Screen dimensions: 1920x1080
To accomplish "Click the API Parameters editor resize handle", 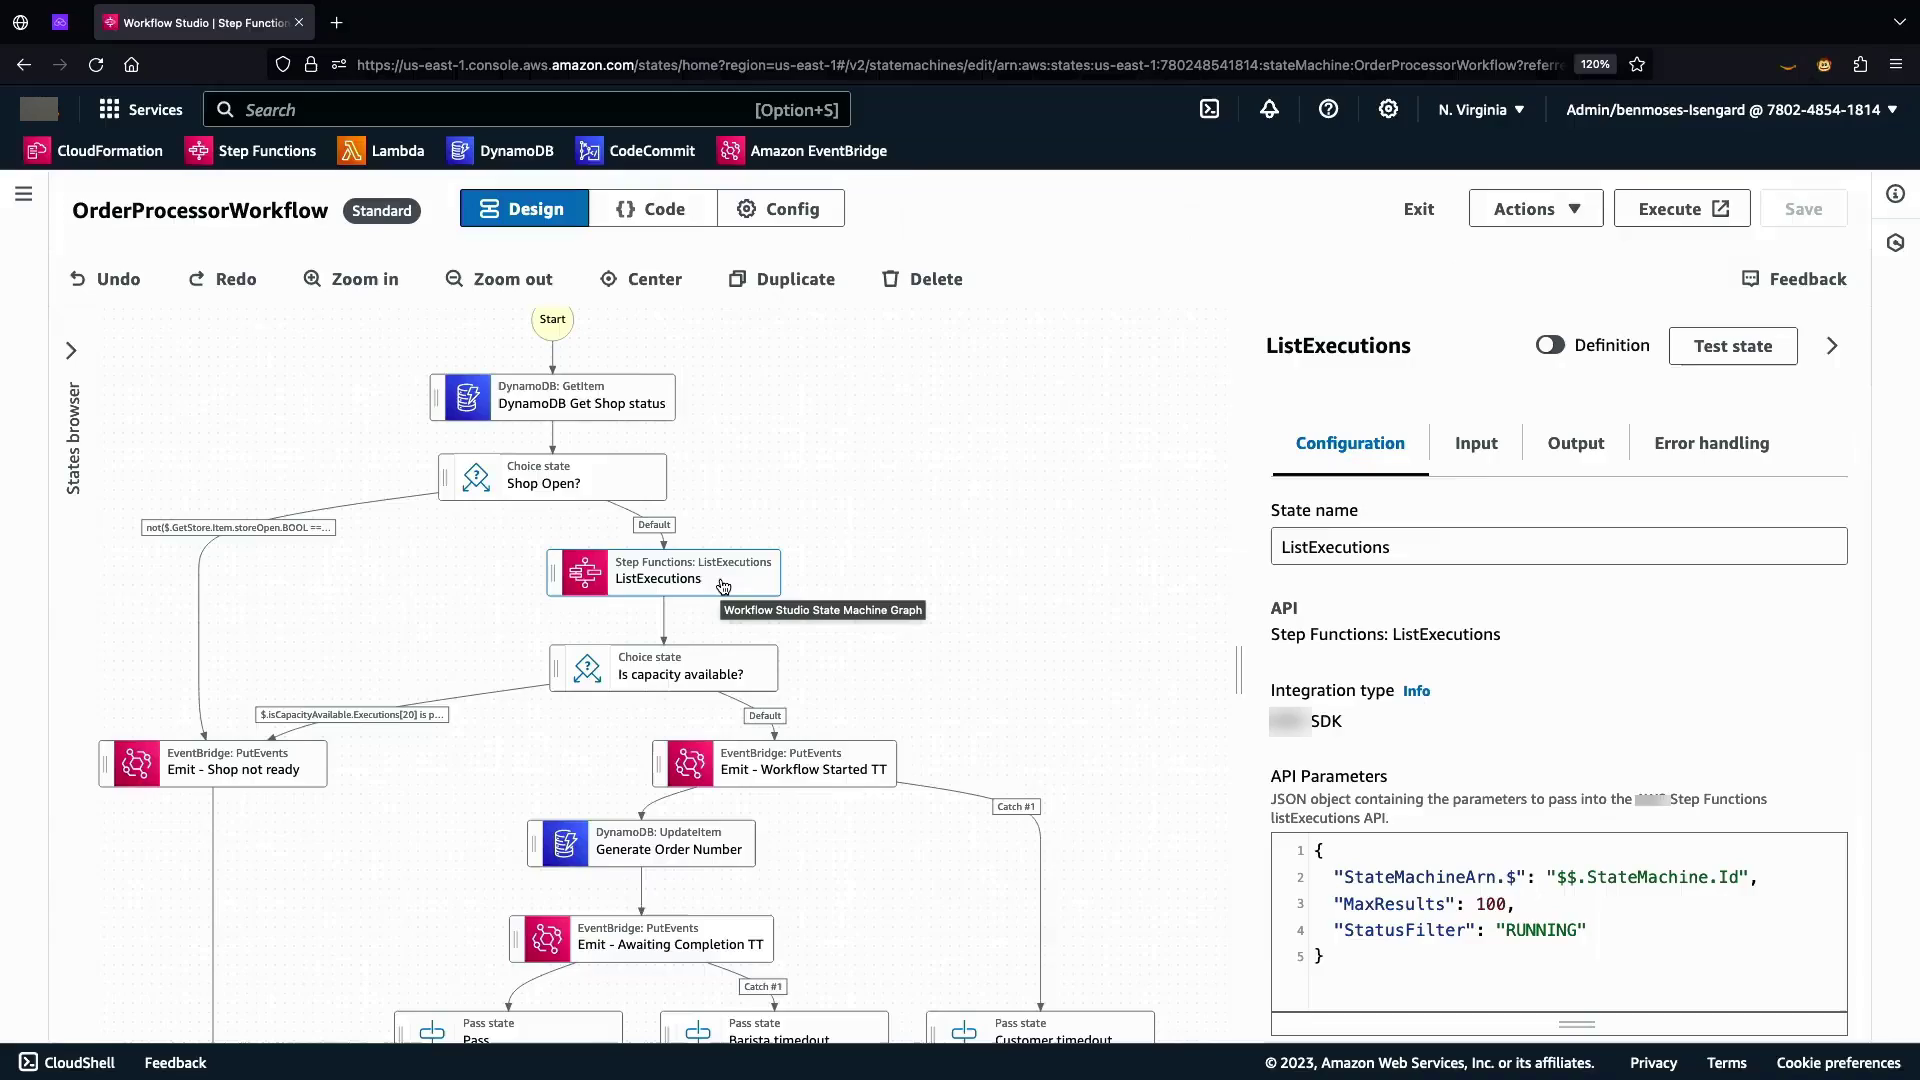I will coord(1576,1024).
